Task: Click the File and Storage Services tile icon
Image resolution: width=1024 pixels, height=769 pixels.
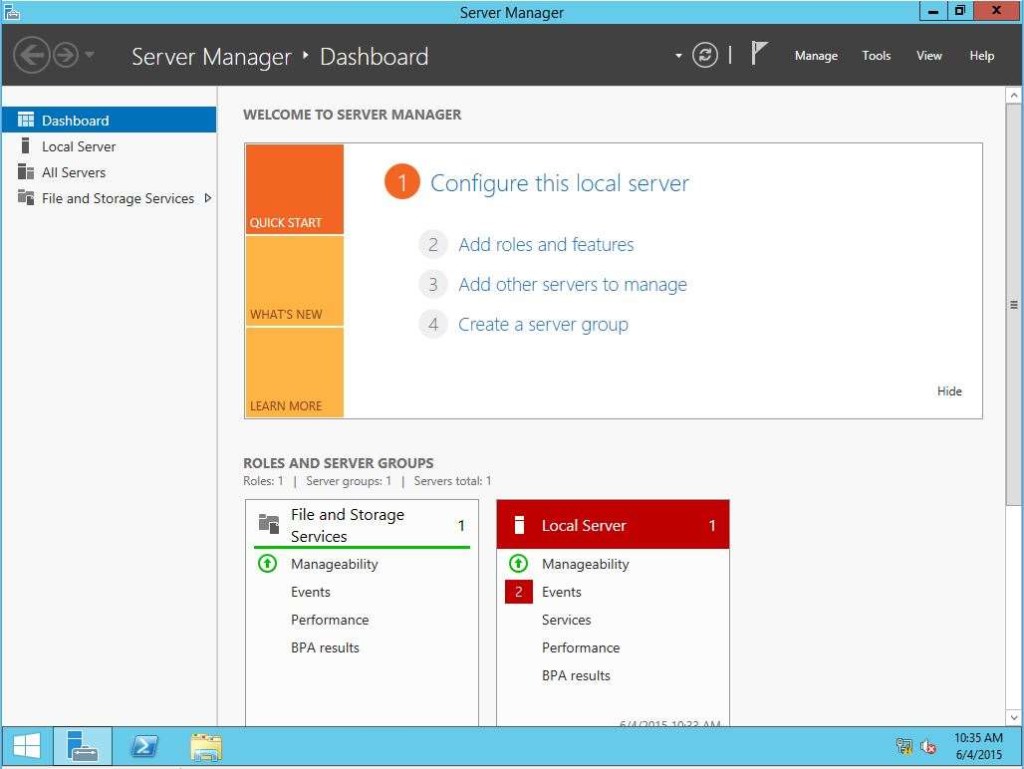Action: pyautogui.click(x=271, y=521)
